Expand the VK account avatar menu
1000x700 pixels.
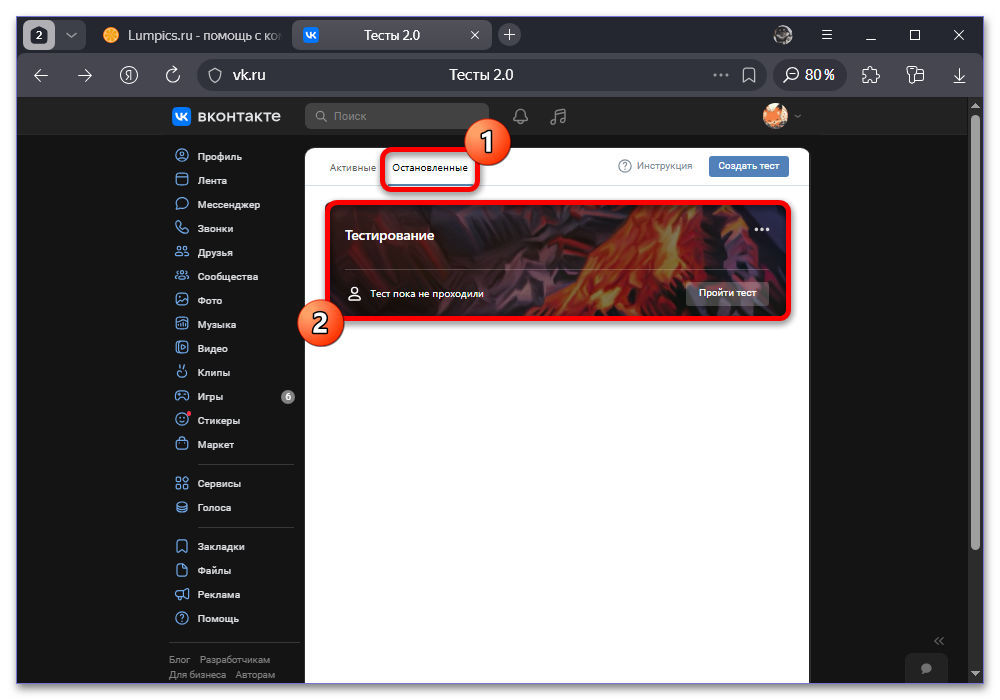[782, 116]
